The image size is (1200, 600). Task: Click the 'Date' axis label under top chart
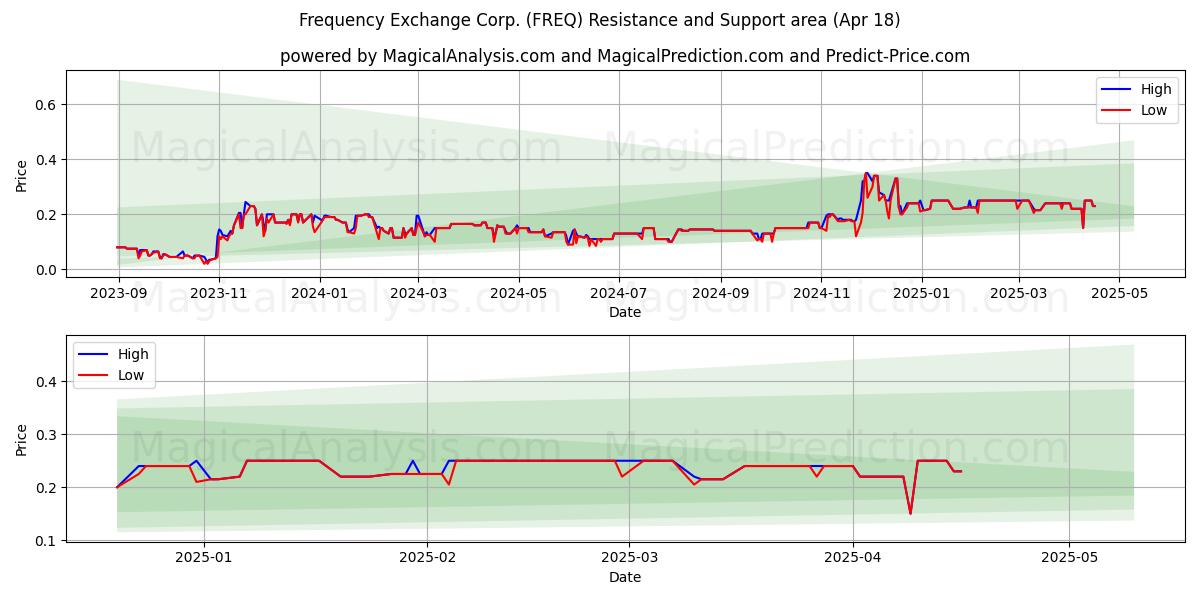[625, 312]
